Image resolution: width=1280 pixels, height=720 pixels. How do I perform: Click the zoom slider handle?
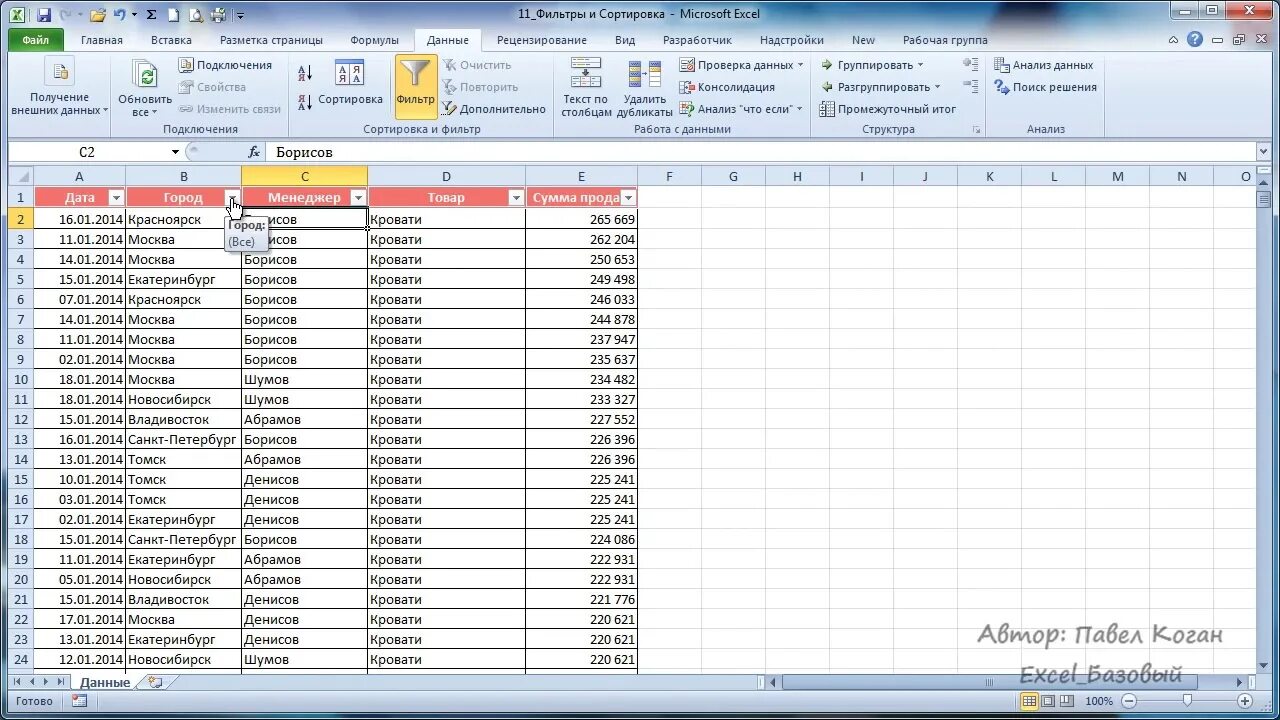tap(1186, 701)
